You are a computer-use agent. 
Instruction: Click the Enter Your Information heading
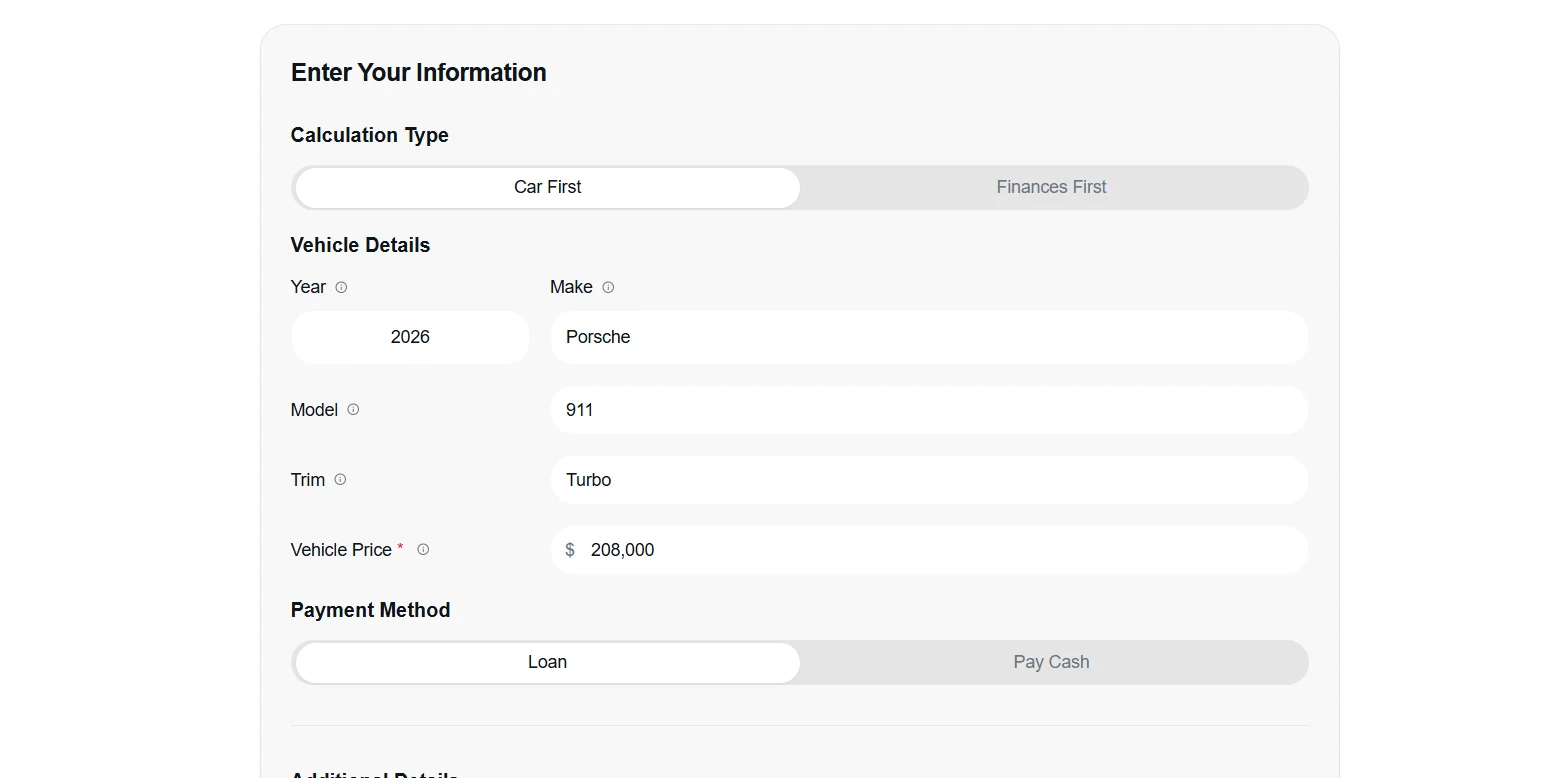coord(419,73)
